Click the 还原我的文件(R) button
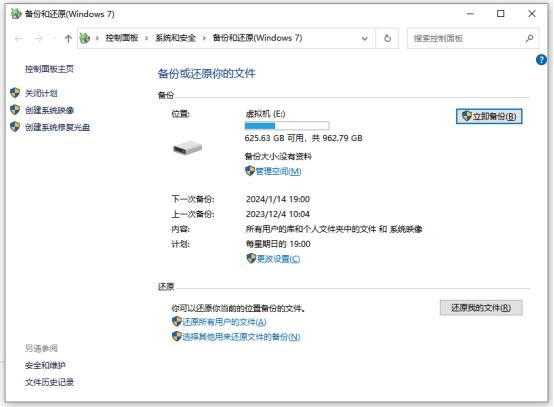 point(481,308)
